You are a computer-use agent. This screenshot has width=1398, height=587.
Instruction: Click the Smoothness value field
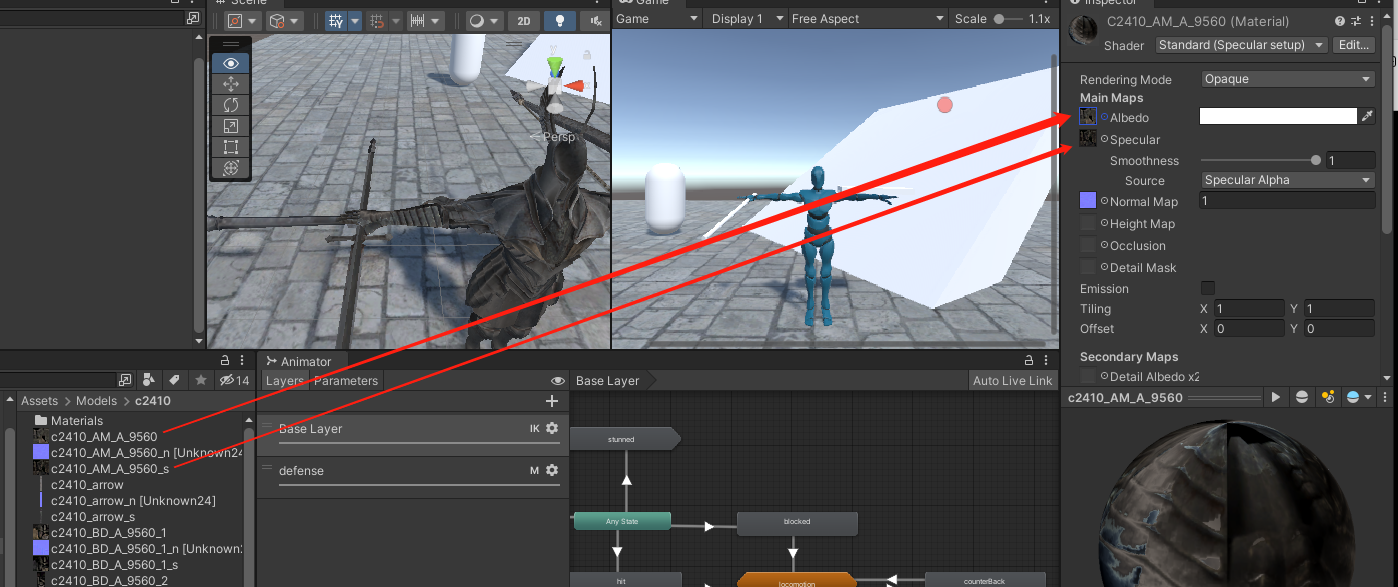tap(1350, 160)
